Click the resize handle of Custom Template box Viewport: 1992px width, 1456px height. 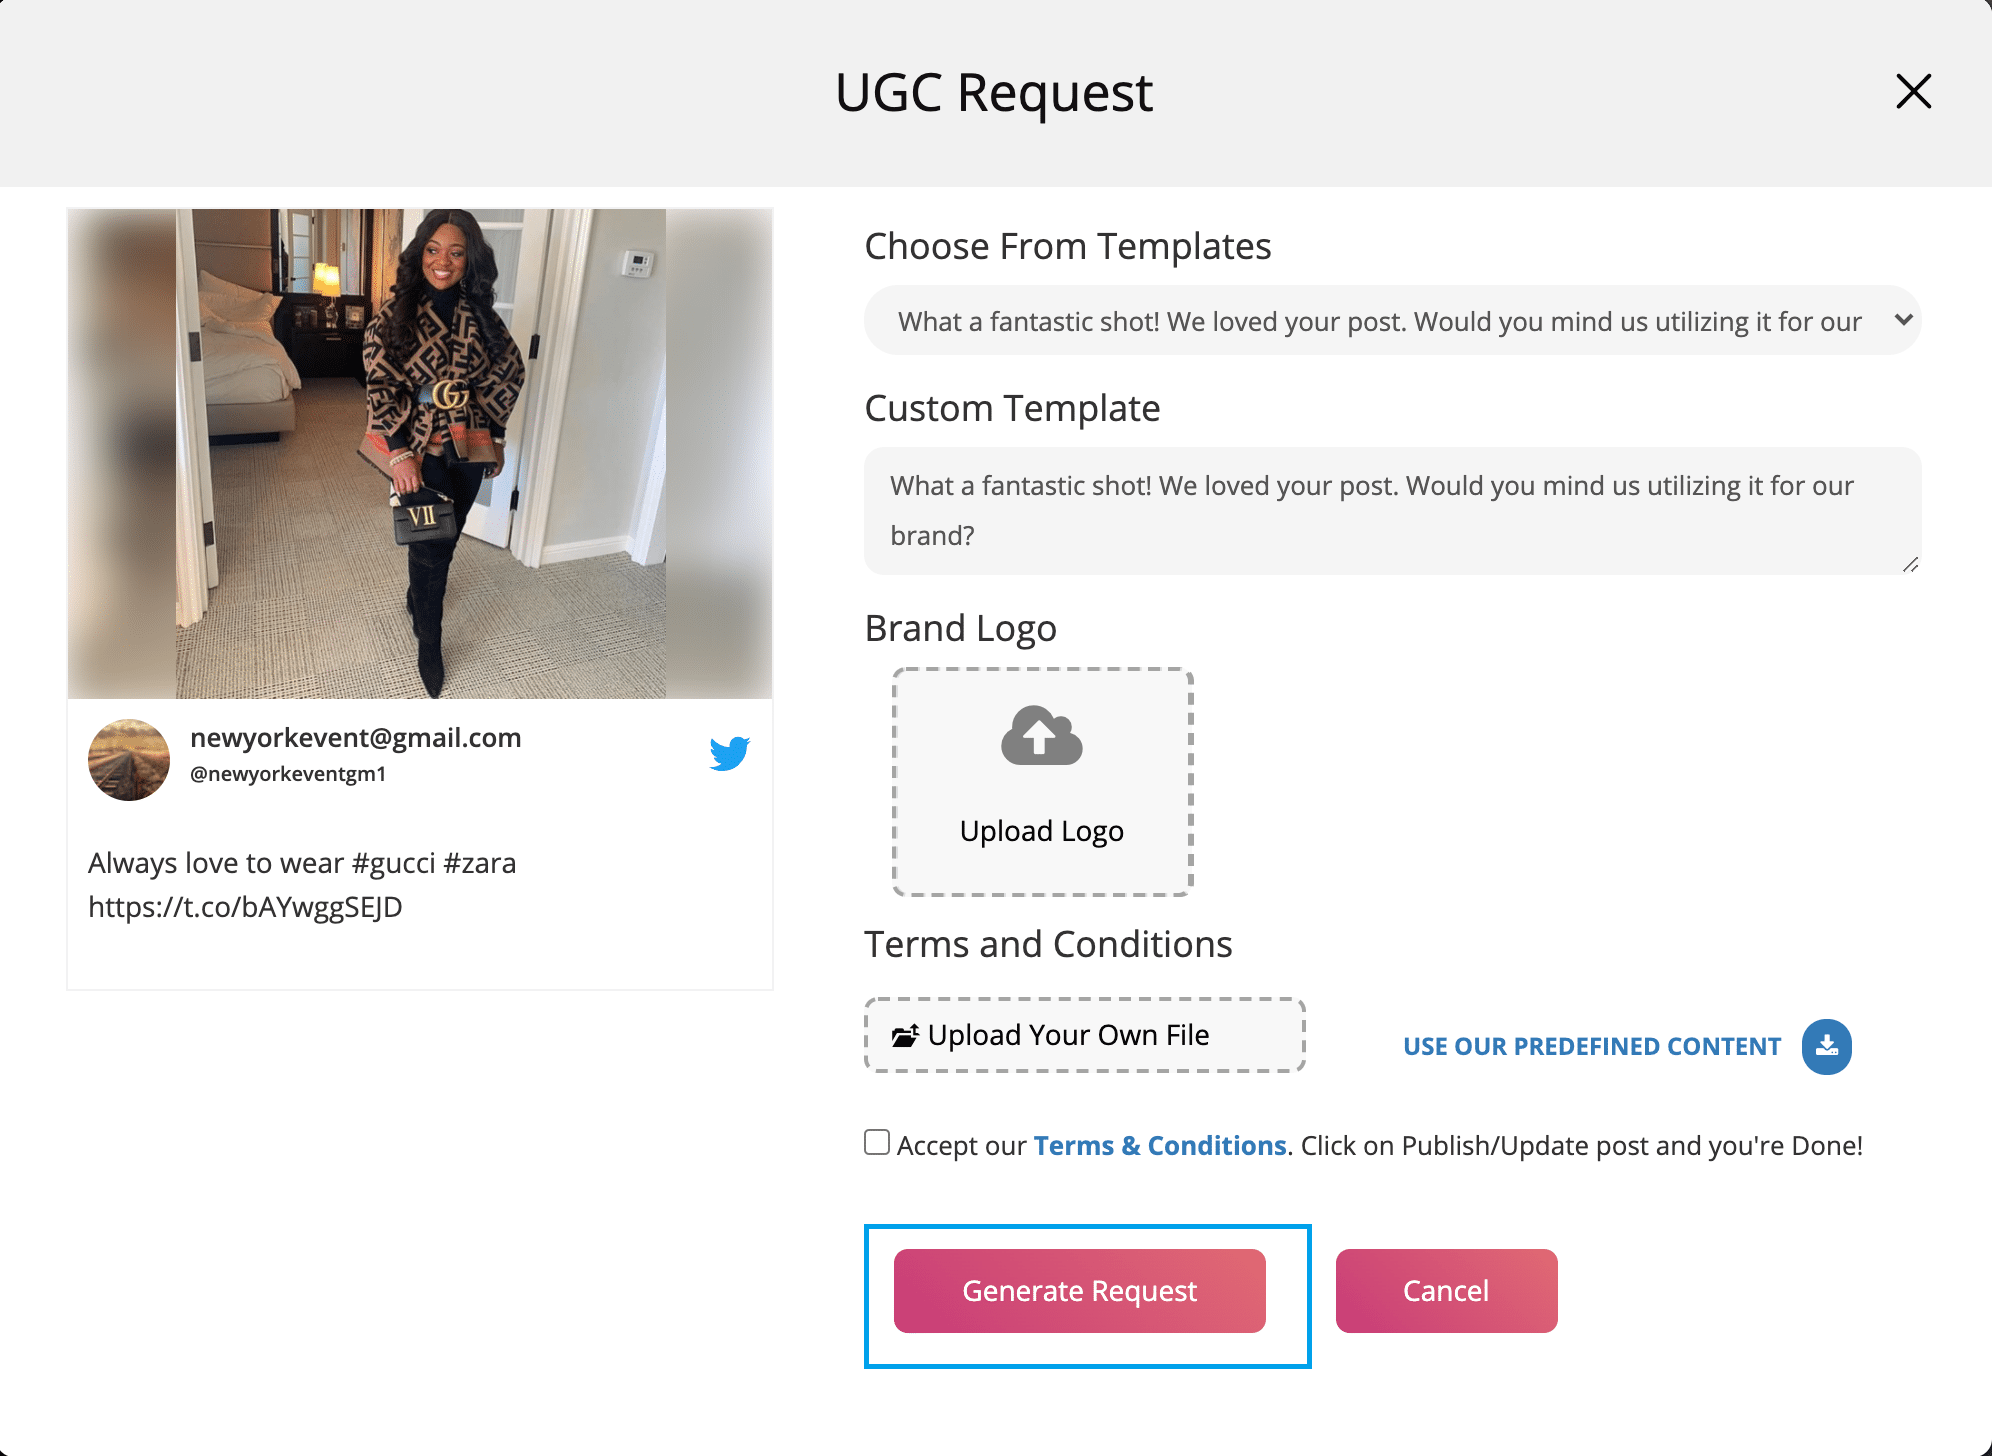tap(1910, 565)
